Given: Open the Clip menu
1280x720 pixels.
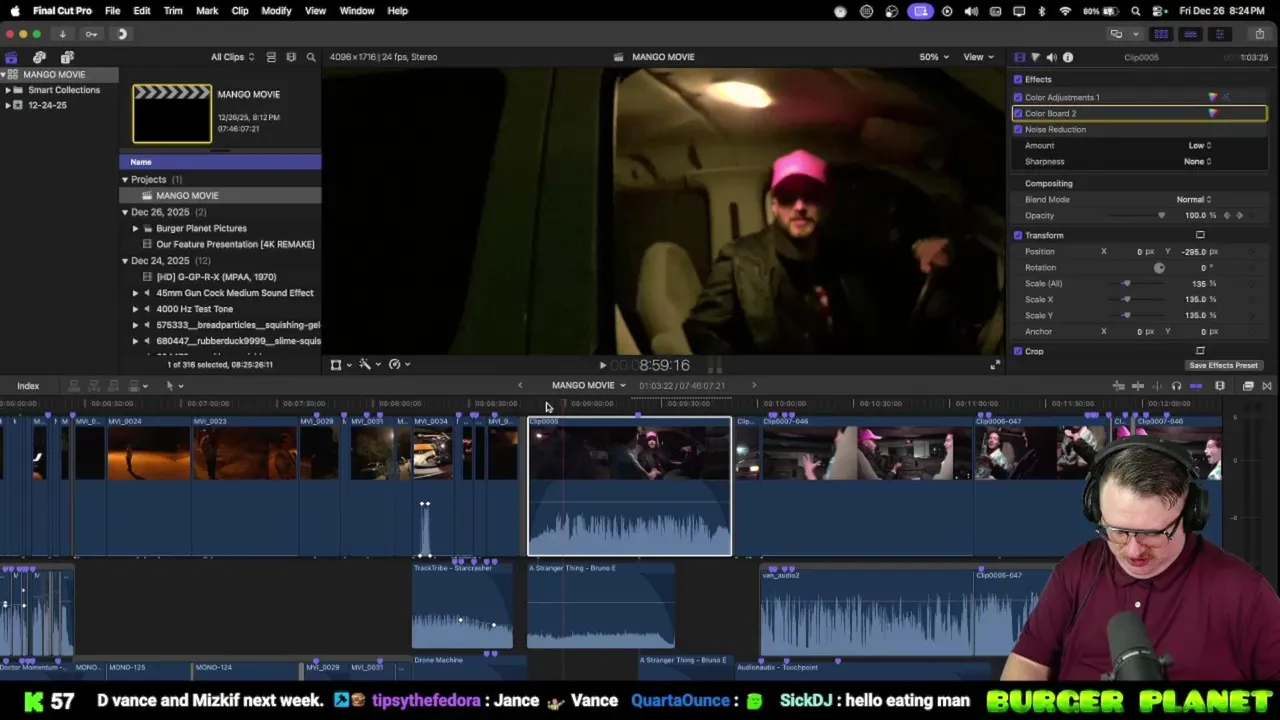Looking at the screenshot, I should click(x=240, y=10).
